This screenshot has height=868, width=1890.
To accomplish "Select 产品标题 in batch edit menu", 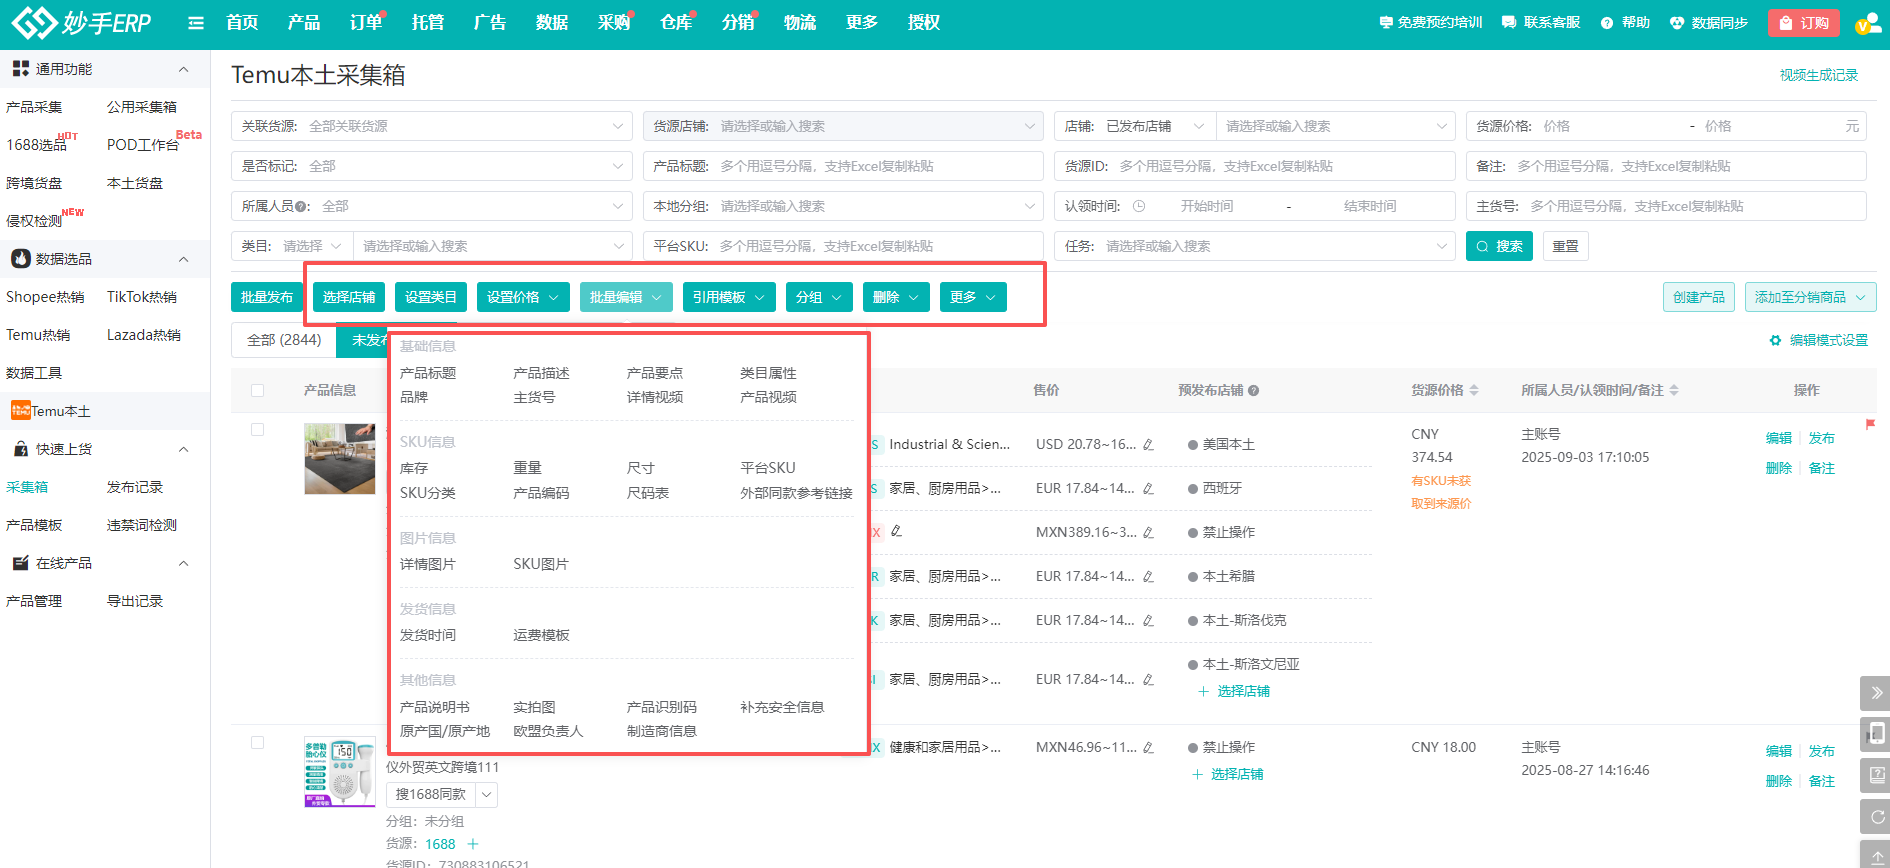I will point(428,373).
